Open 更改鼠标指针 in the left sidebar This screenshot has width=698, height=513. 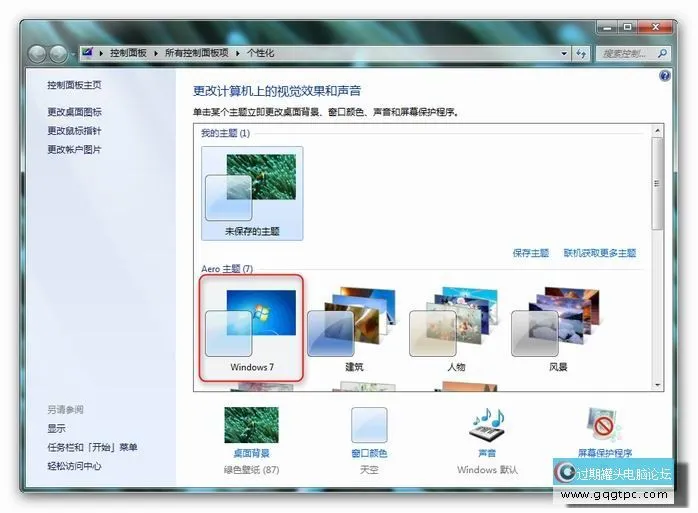pyautogui.click(x=74, y=131)
